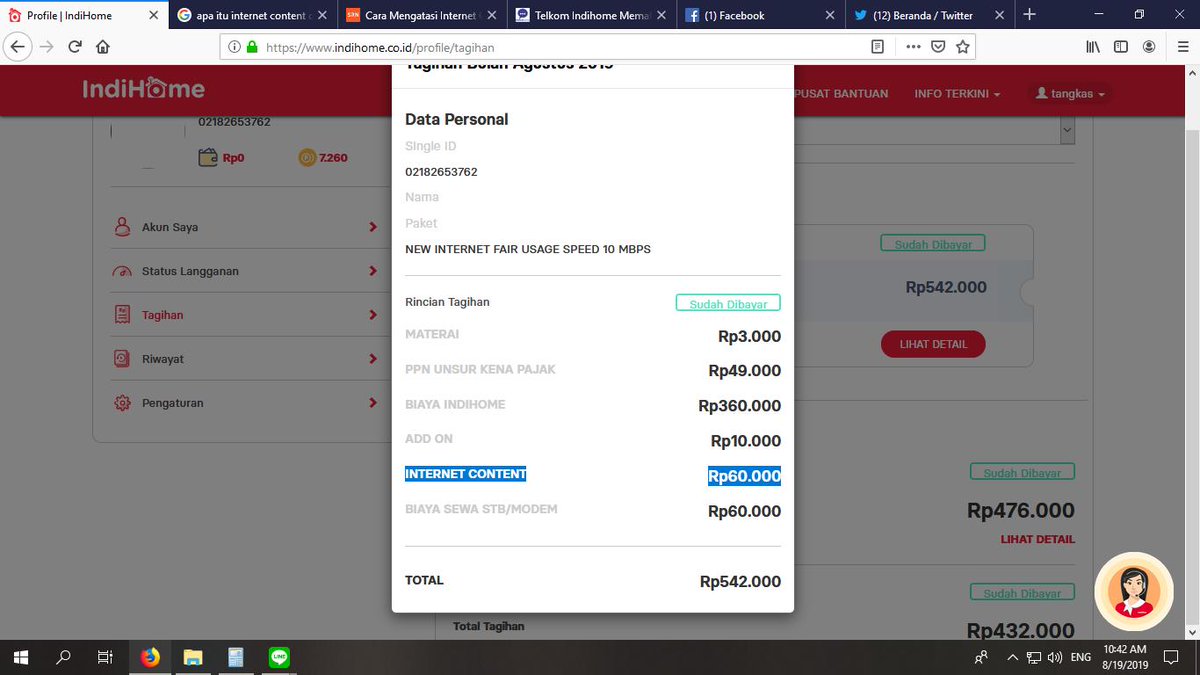The height and width of the screenshot is (675, 1200).
Task: Open the LINE app on taskbar
Action: tap(279, 657)
